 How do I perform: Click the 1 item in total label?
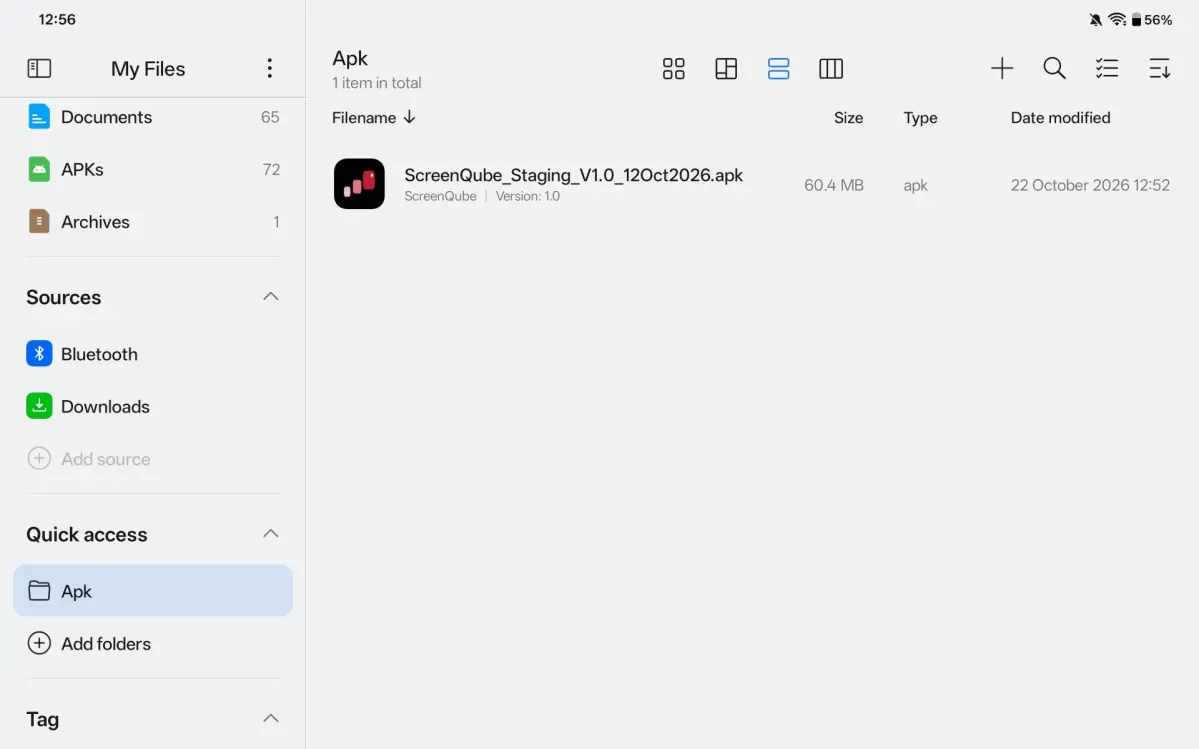tap(376, 83)
